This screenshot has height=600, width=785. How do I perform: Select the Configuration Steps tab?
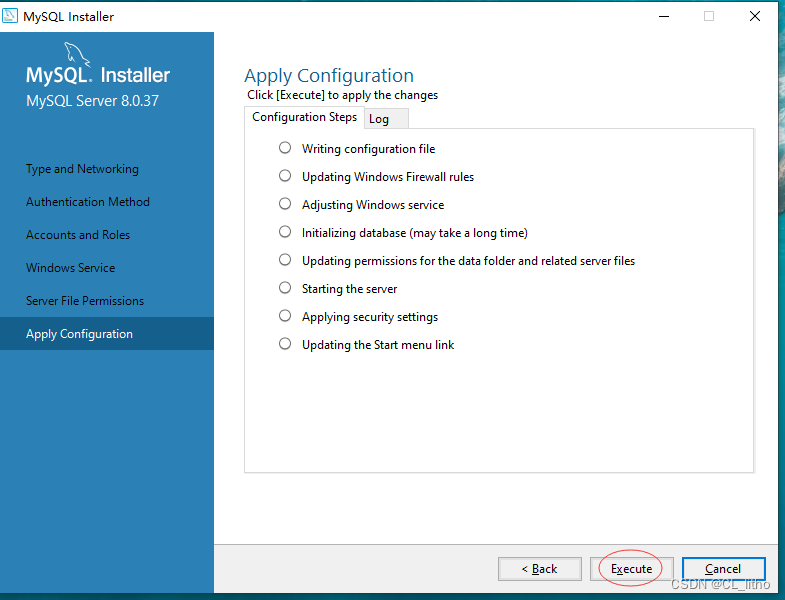tap(304, 117)
